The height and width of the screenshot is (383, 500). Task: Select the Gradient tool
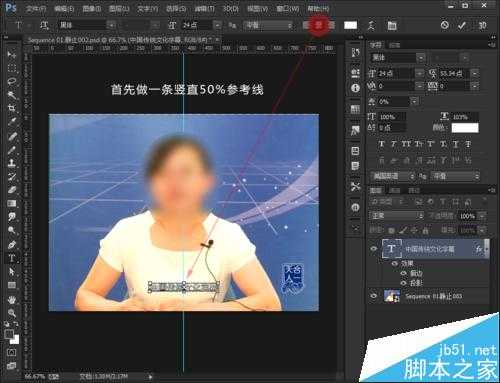click(12, 203)
